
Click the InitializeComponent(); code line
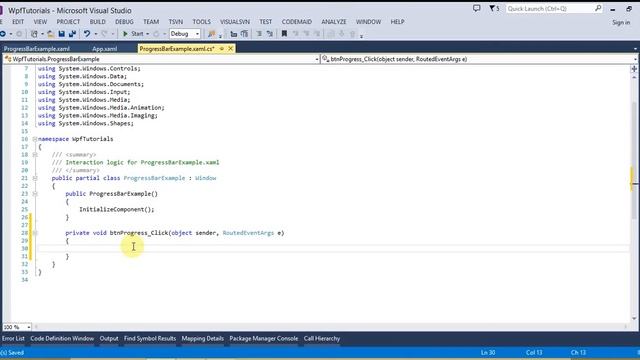117,209
